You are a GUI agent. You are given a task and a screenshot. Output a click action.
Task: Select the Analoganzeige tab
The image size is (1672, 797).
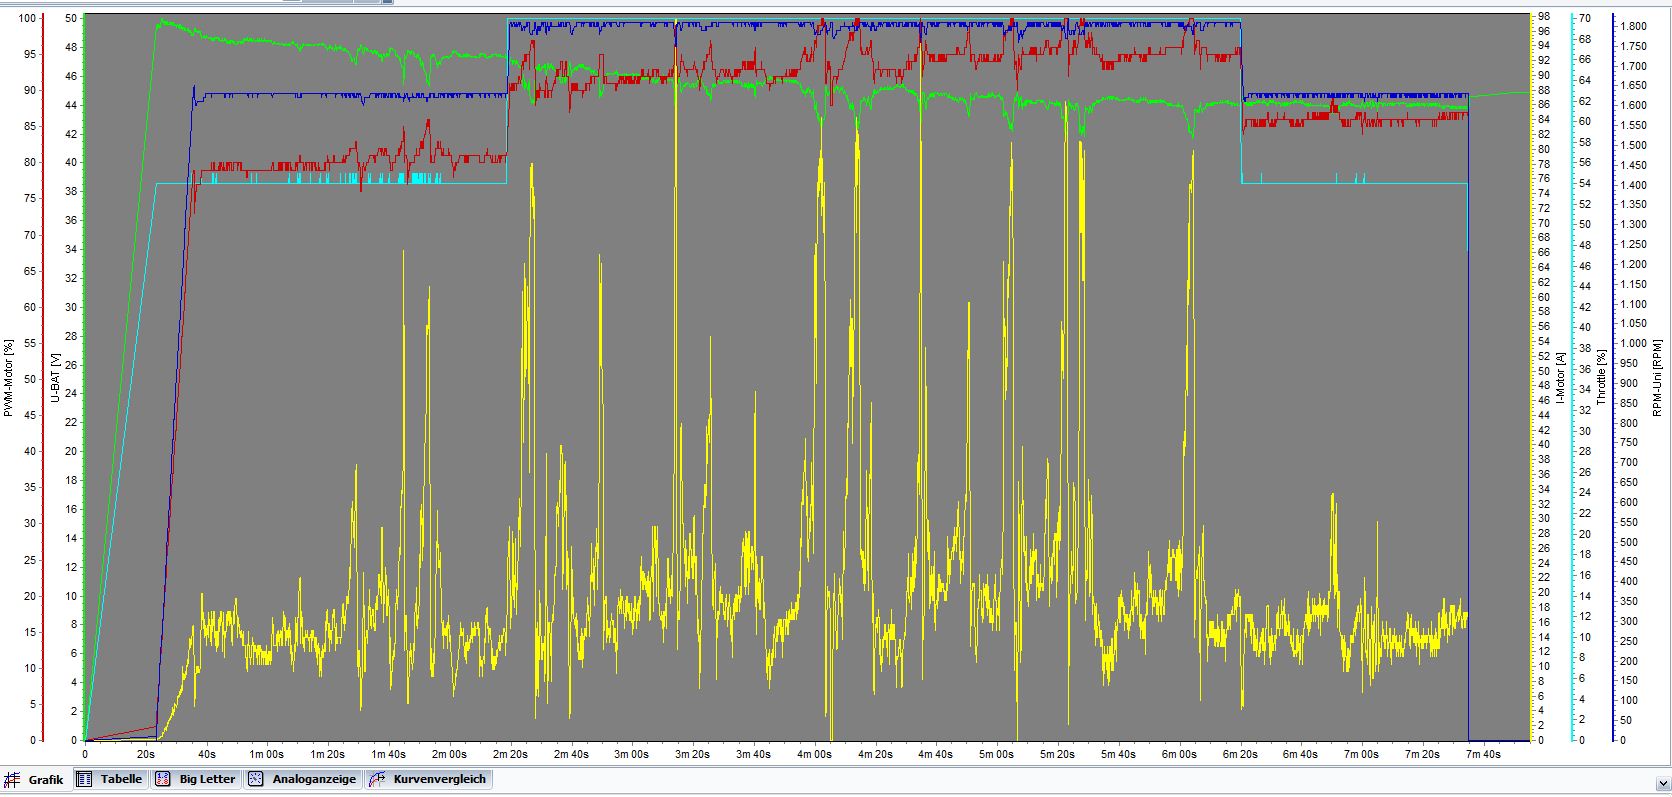tap(313, 779)
